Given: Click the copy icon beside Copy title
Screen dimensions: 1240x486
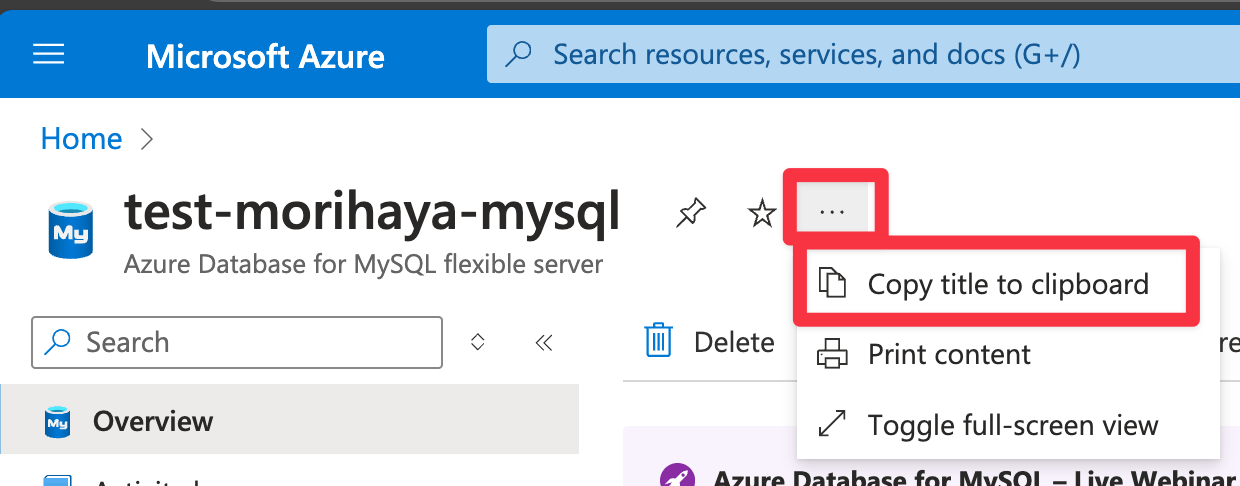Looking at the screenshot, I should point(832,284).
